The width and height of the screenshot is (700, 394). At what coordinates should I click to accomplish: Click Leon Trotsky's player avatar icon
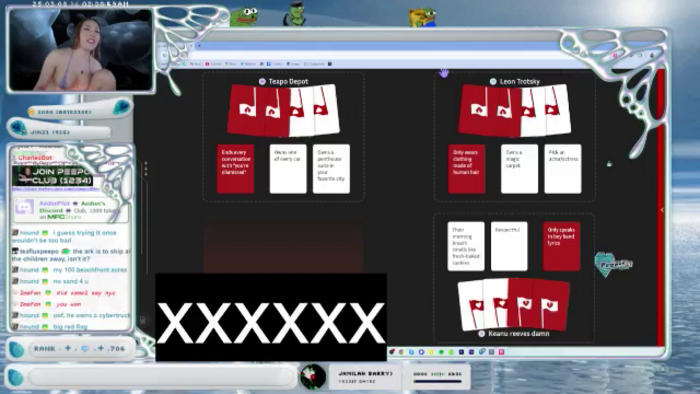(493, 81)
